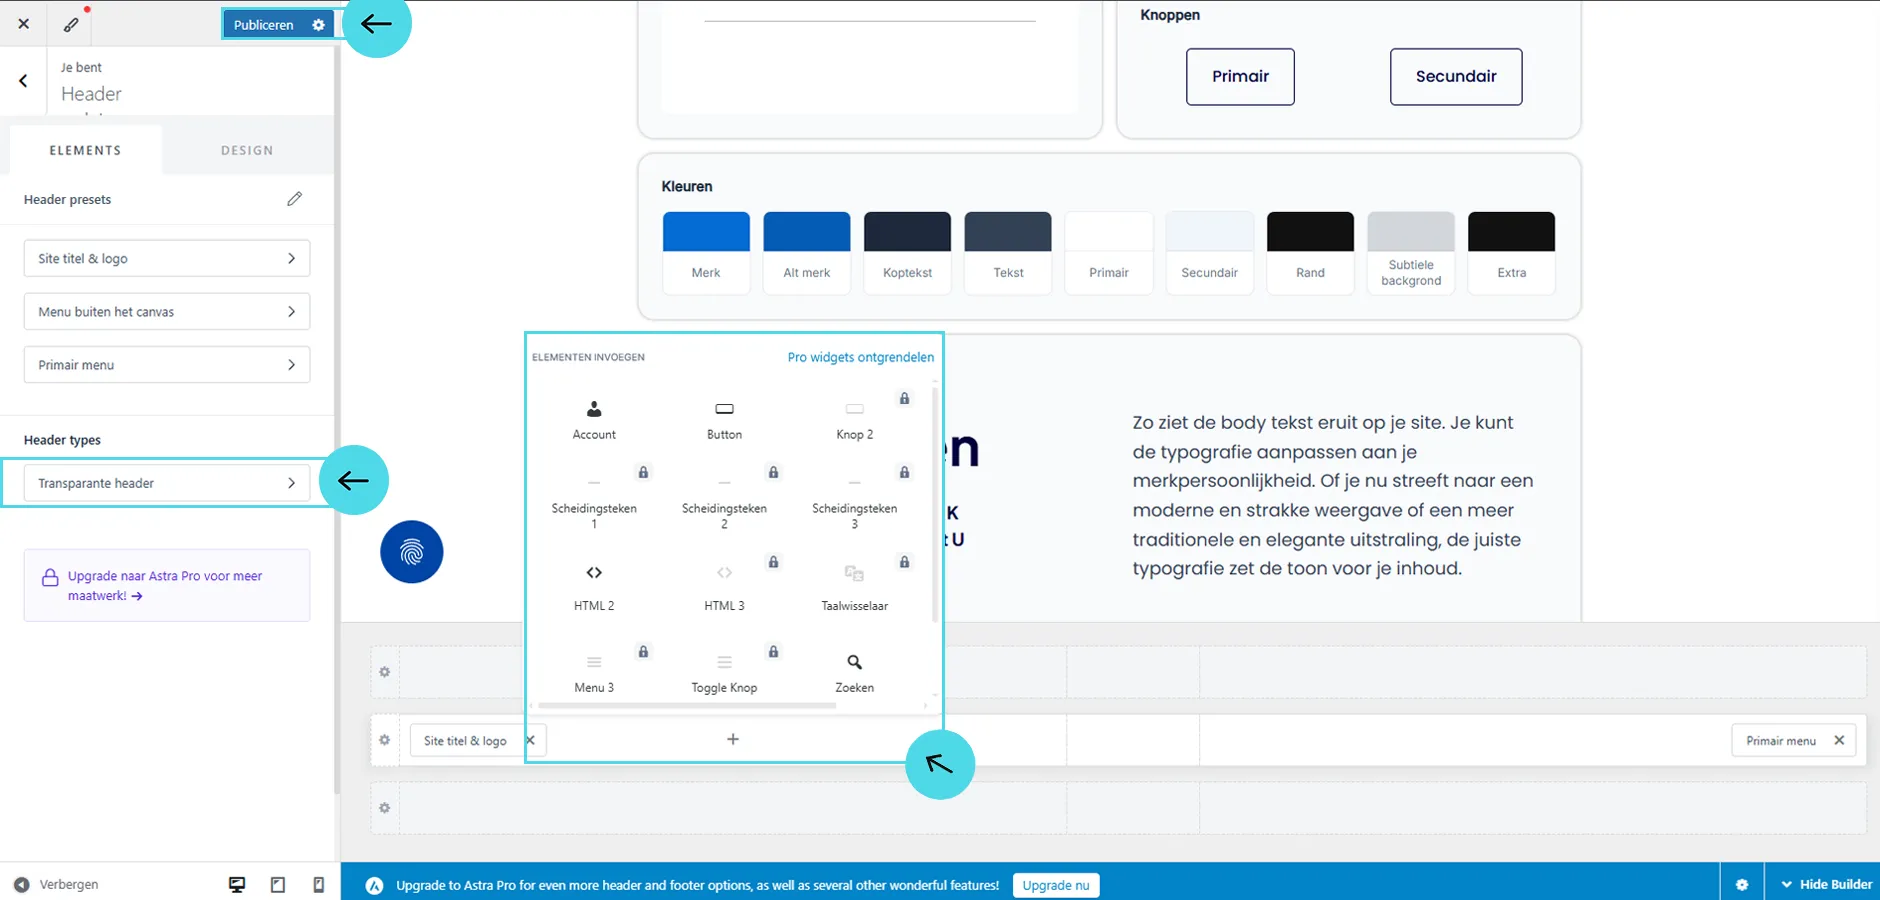Switch to mobile preview icon
Screen dimensions: 1880x900
point(318,885)
